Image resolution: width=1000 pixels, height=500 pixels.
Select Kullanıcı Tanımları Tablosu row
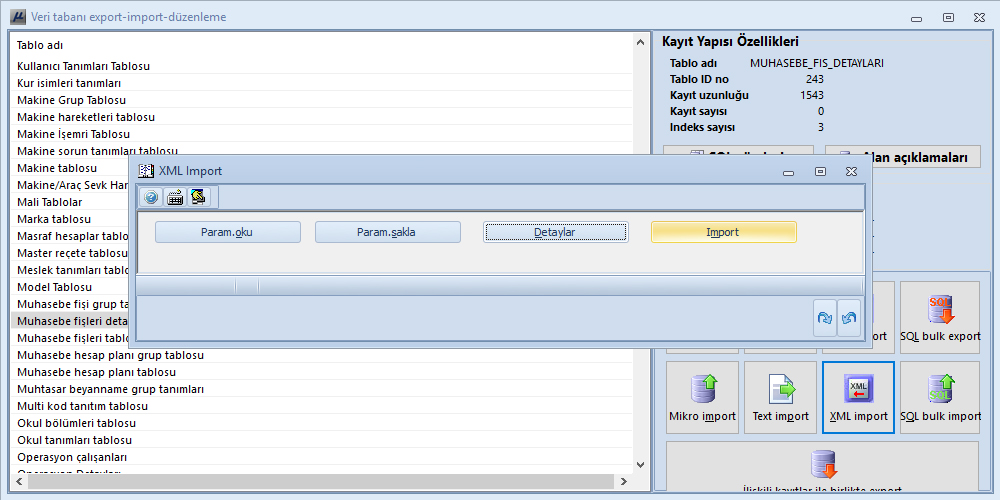(x=322, y=66)
